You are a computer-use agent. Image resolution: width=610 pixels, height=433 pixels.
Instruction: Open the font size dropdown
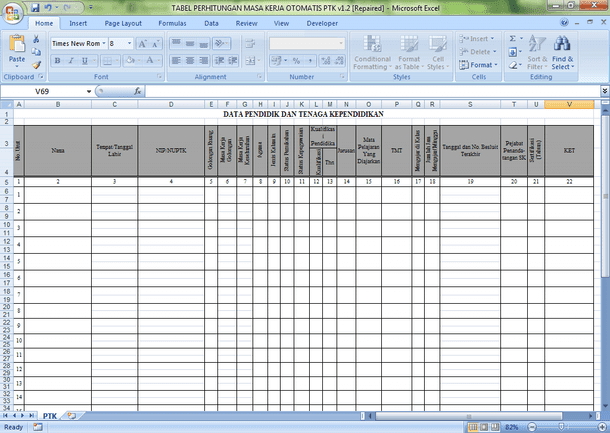[130, 44]
